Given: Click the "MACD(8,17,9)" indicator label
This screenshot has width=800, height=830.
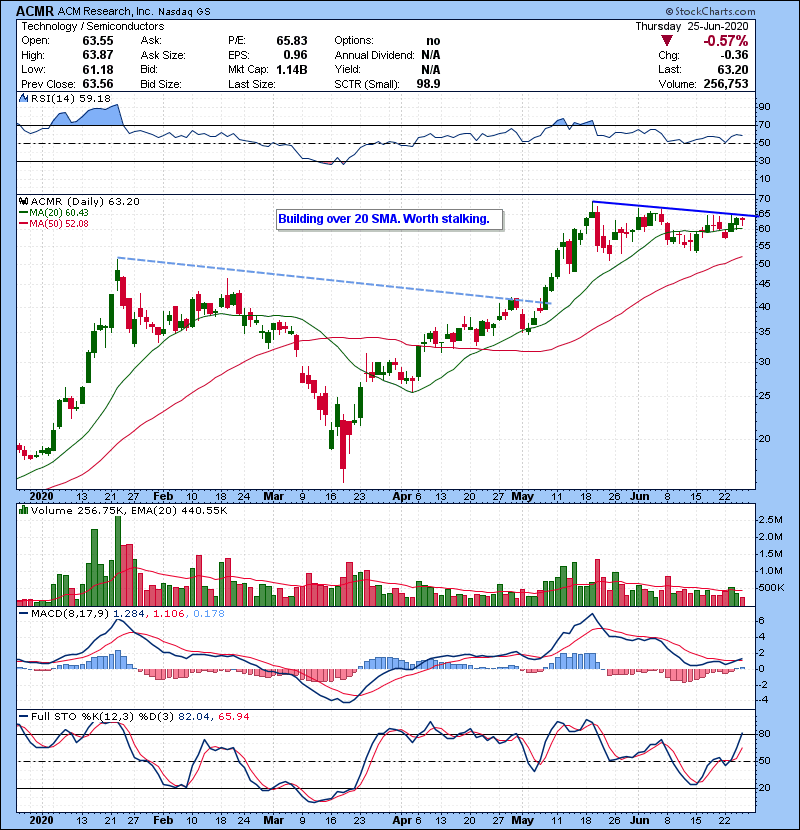Looking at the screenshot, I should point(70,614).
